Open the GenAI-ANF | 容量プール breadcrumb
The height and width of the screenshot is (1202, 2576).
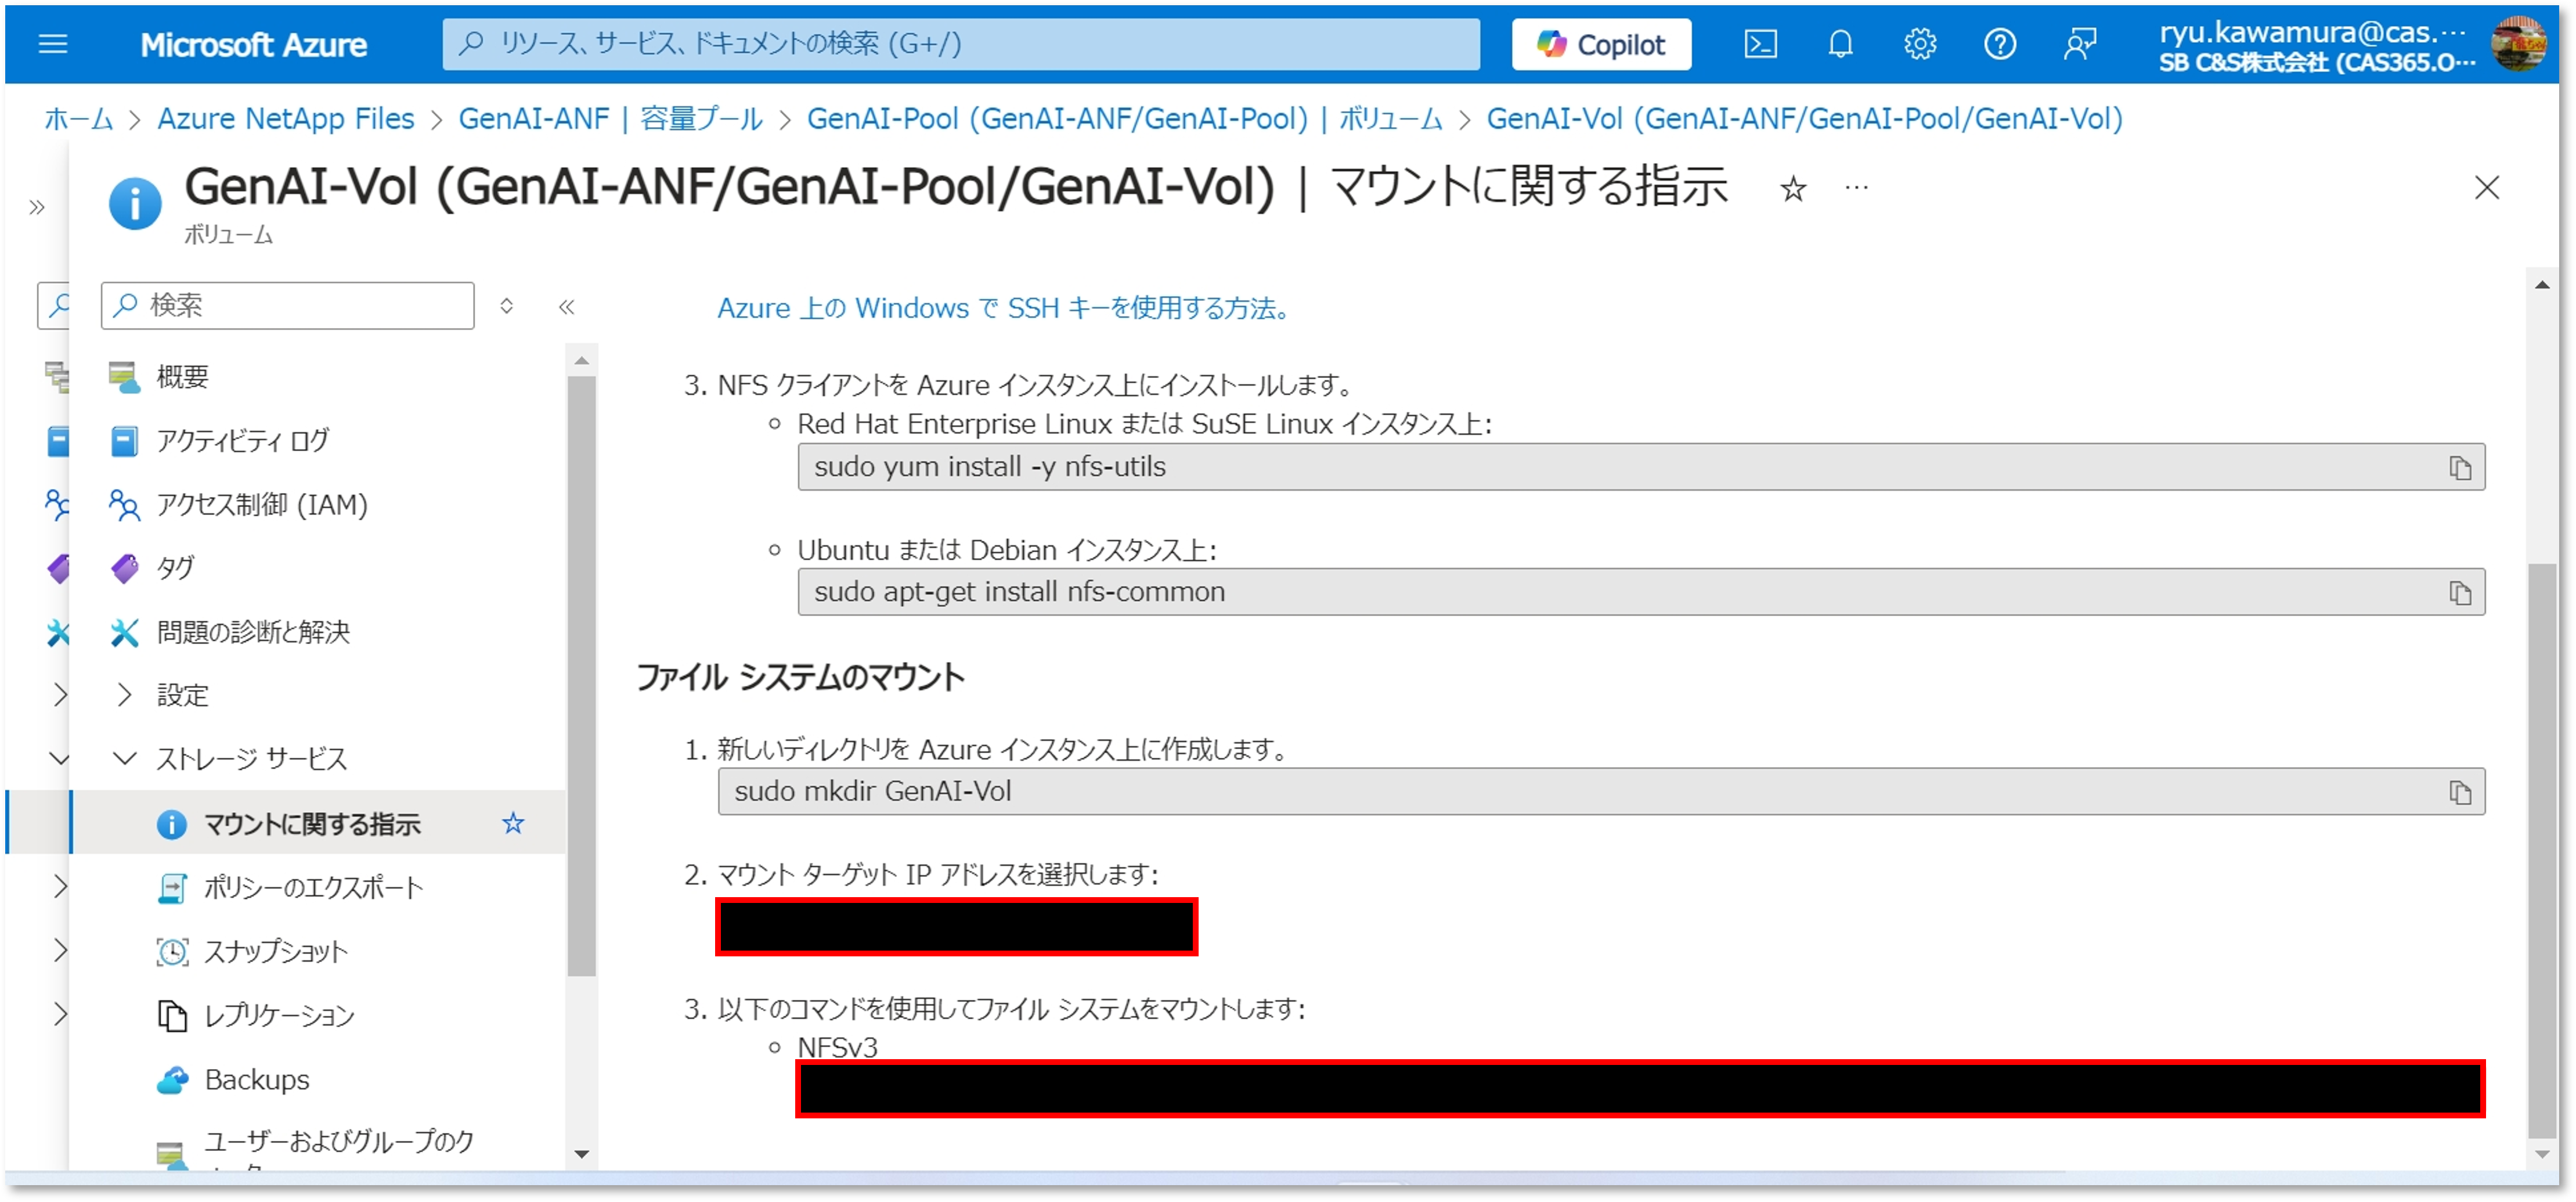click(610, 119)
